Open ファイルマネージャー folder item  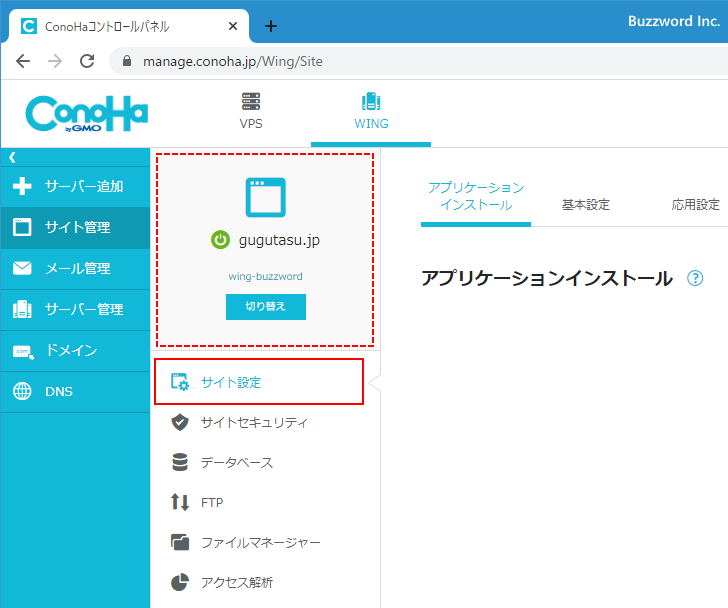(x=260, y=543)
